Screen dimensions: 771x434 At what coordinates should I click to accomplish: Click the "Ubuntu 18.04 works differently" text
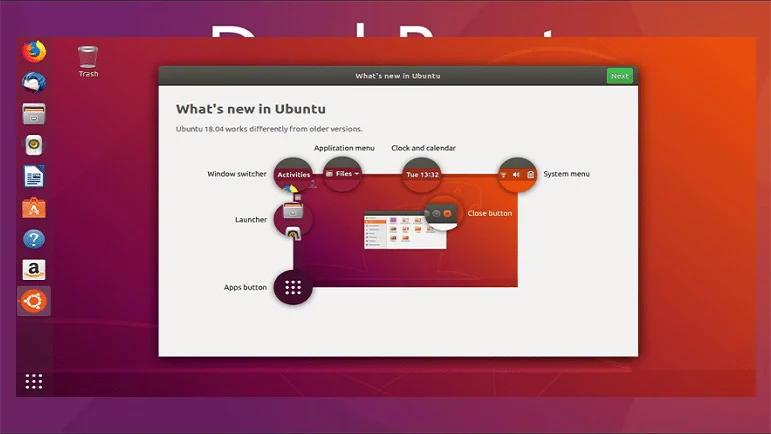point(269,129)
